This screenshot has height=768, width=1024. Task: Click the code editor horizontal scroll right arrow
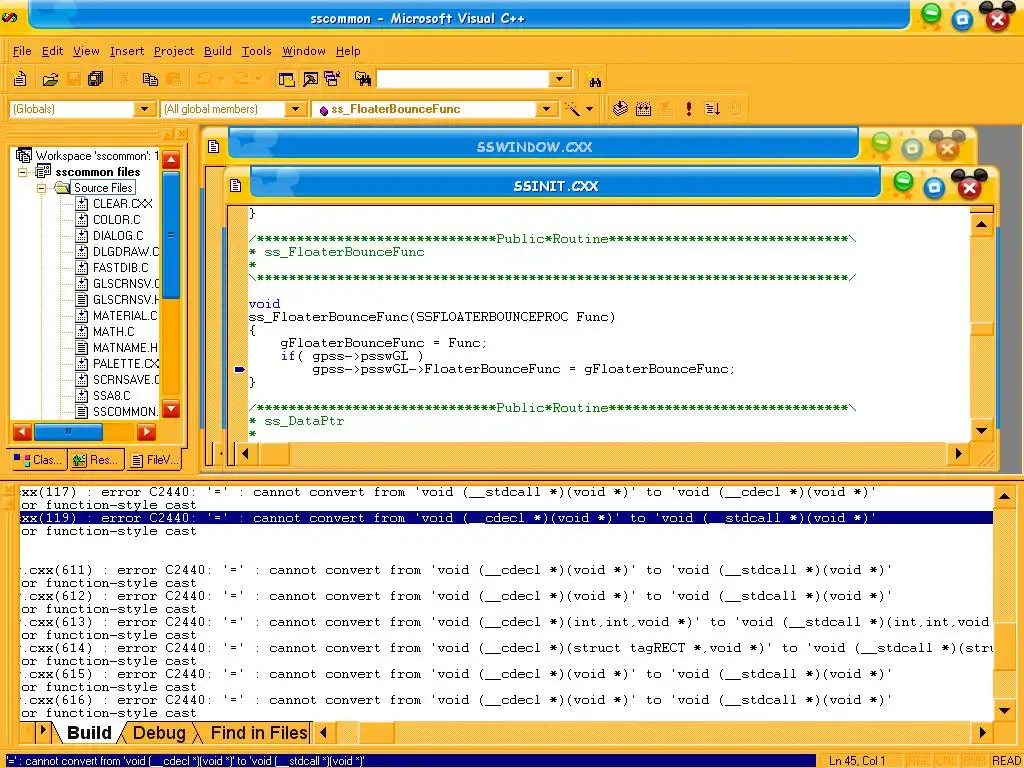958,454
